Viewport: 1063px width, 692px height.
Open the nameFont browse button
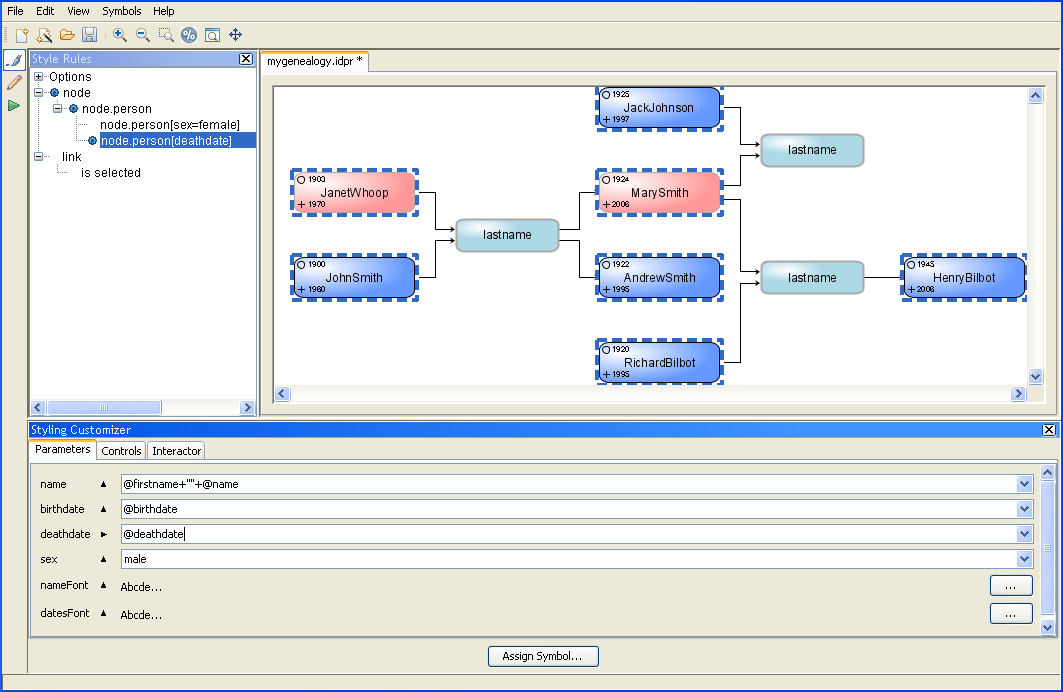pyautogui.click(x=1011, y=585)
